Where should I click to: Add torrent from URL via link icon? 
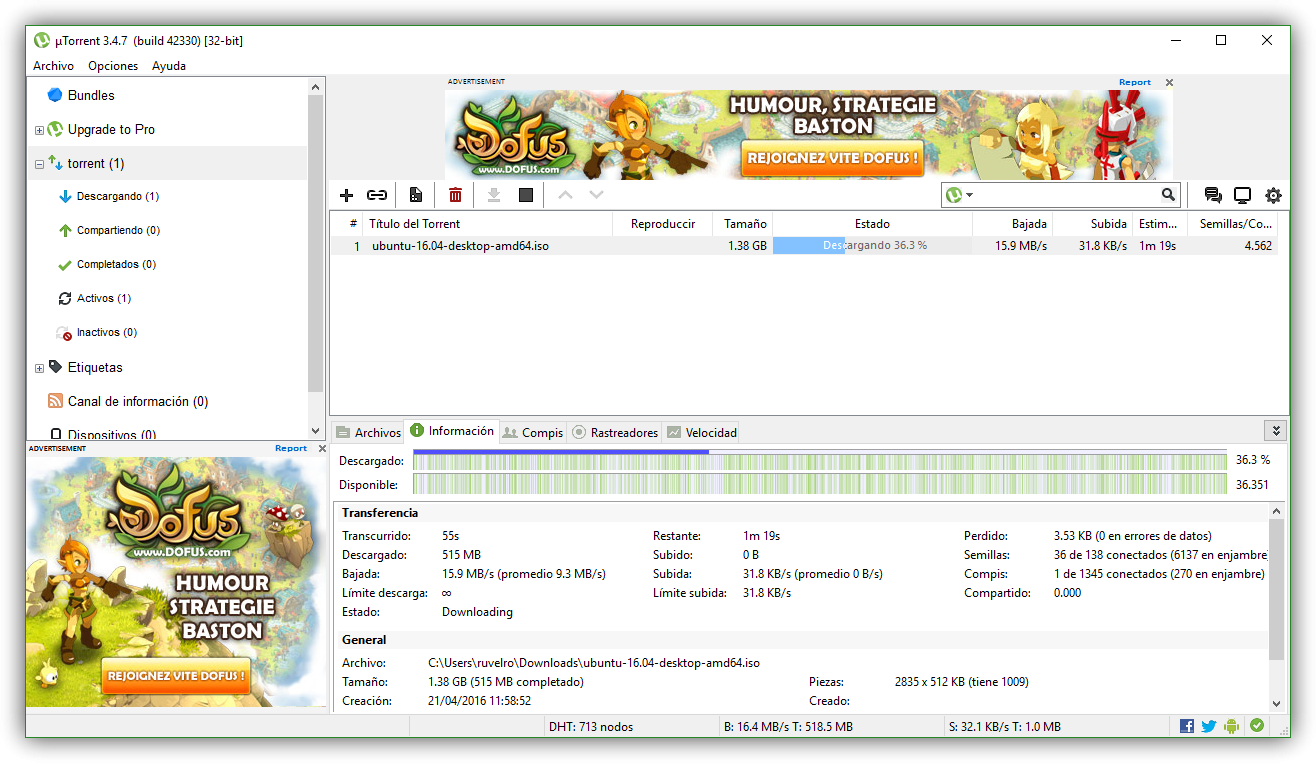pos(377,195)
